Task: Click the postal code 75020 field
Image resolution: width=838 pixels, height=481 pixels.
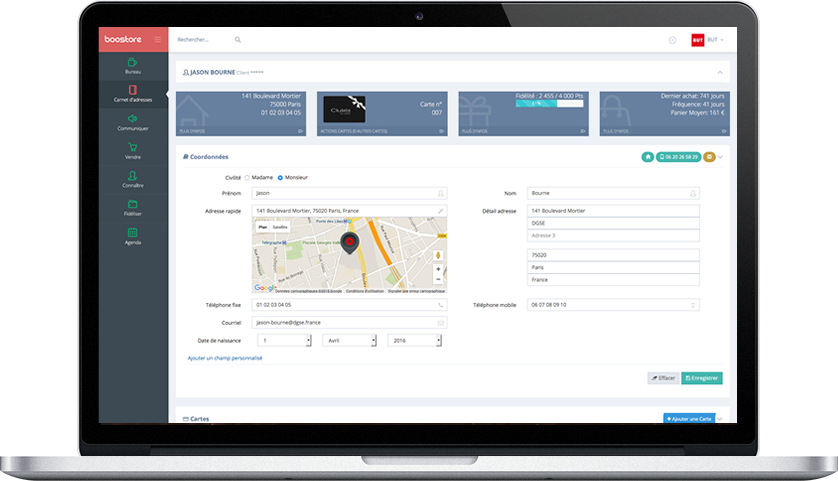Action: (x=614, y=255)
